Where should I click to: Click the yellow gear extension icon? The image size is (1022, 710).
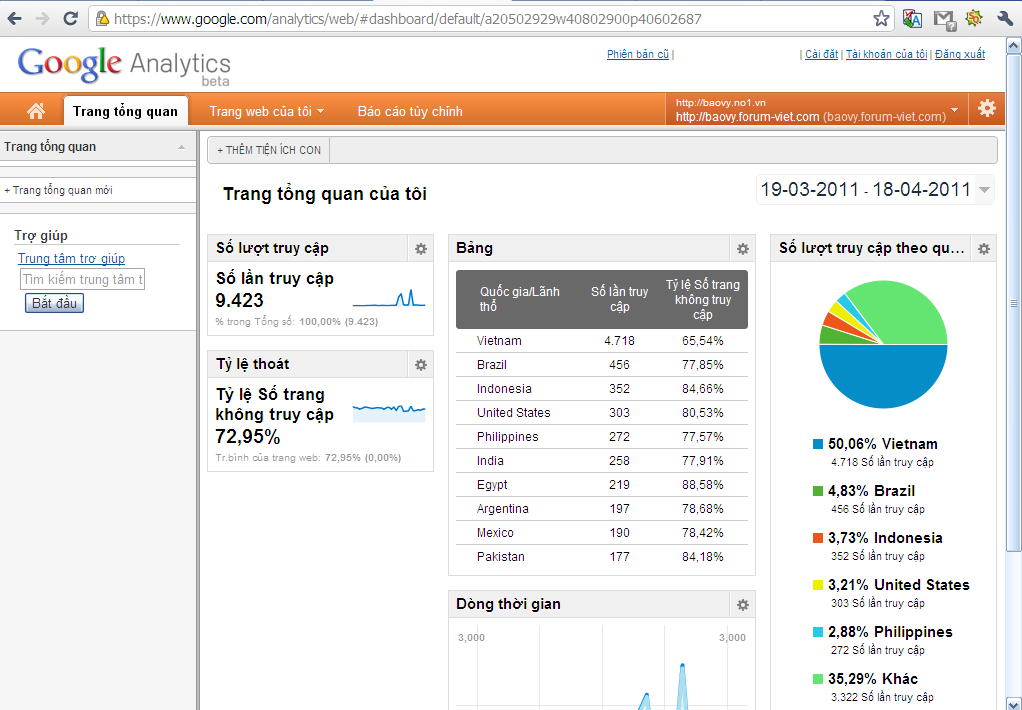click(x=974, y=18)
